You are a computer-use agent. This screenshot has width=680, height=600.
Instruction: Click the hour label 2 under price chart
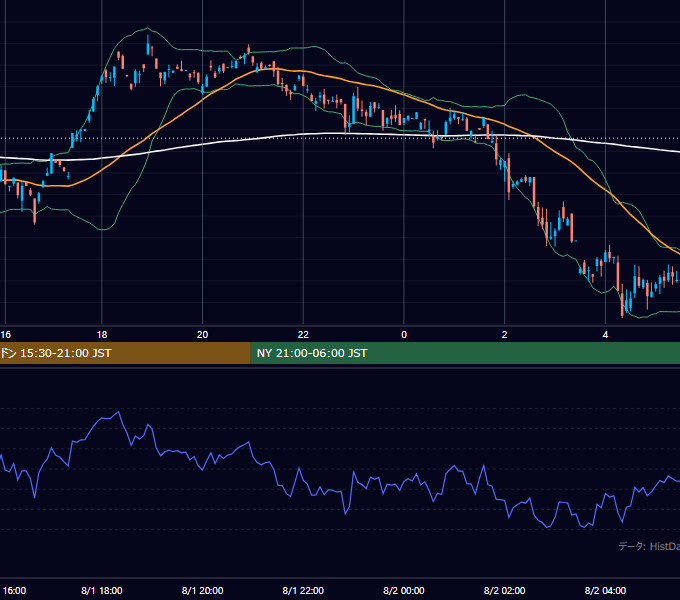point(504,334)
